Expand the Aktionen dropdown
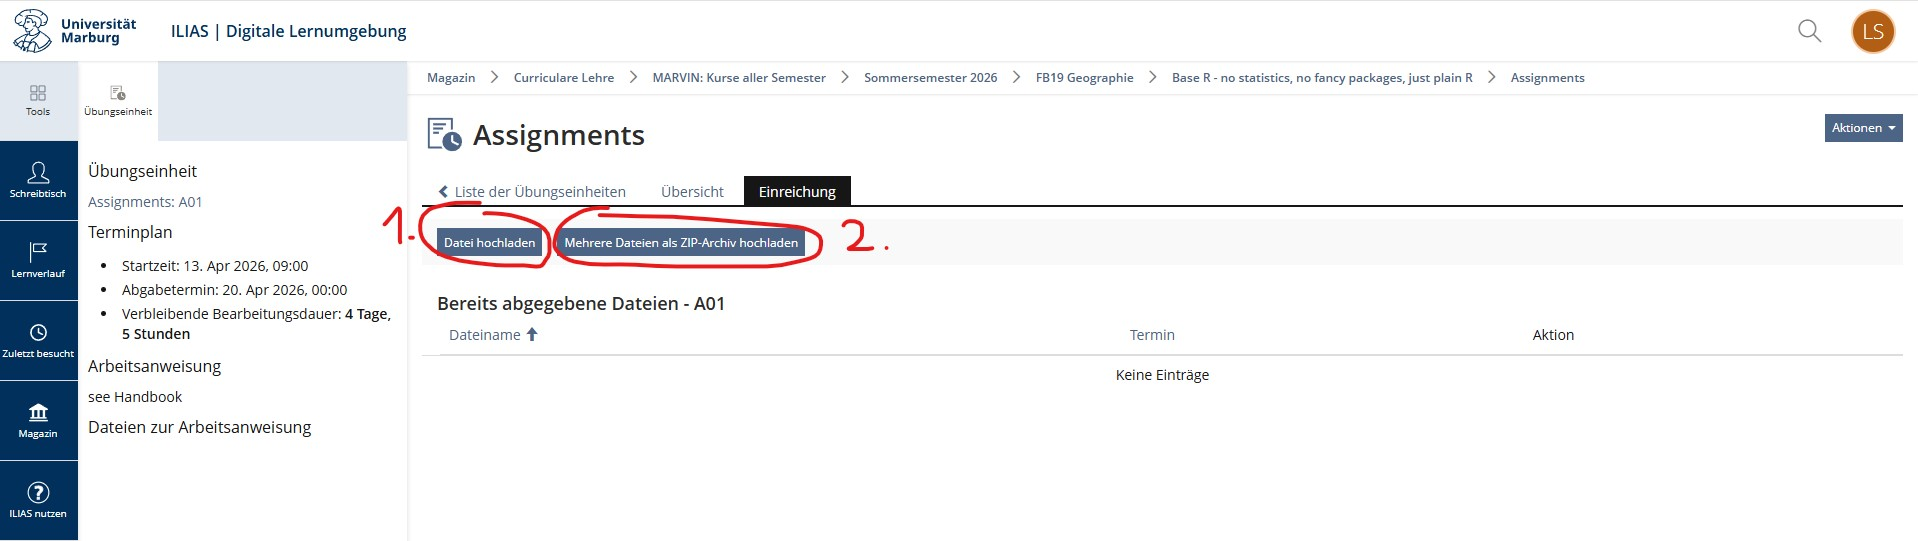This screenshot has height=541, width=1918. pos(1862,128)
